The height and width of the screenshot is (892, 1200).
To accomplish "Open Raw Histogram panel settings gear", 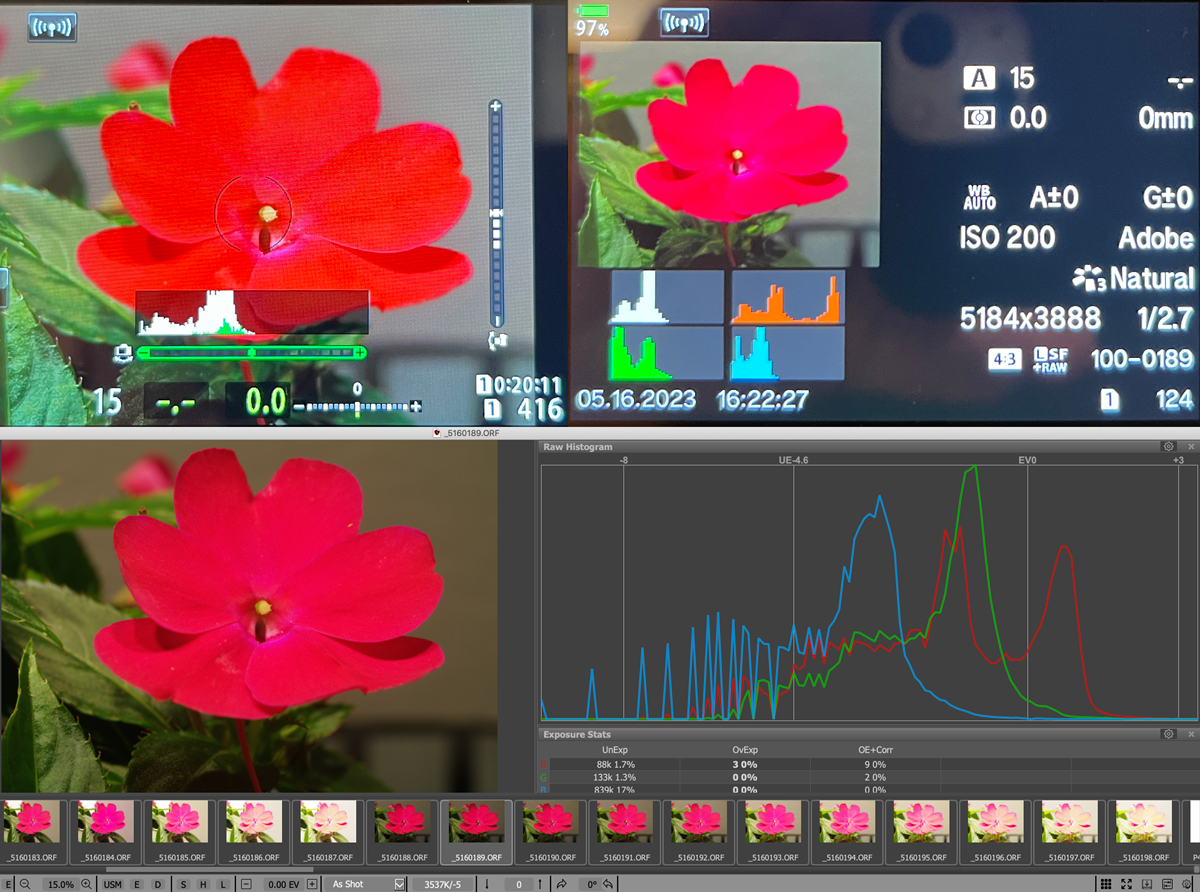I will pos(1168,446).
